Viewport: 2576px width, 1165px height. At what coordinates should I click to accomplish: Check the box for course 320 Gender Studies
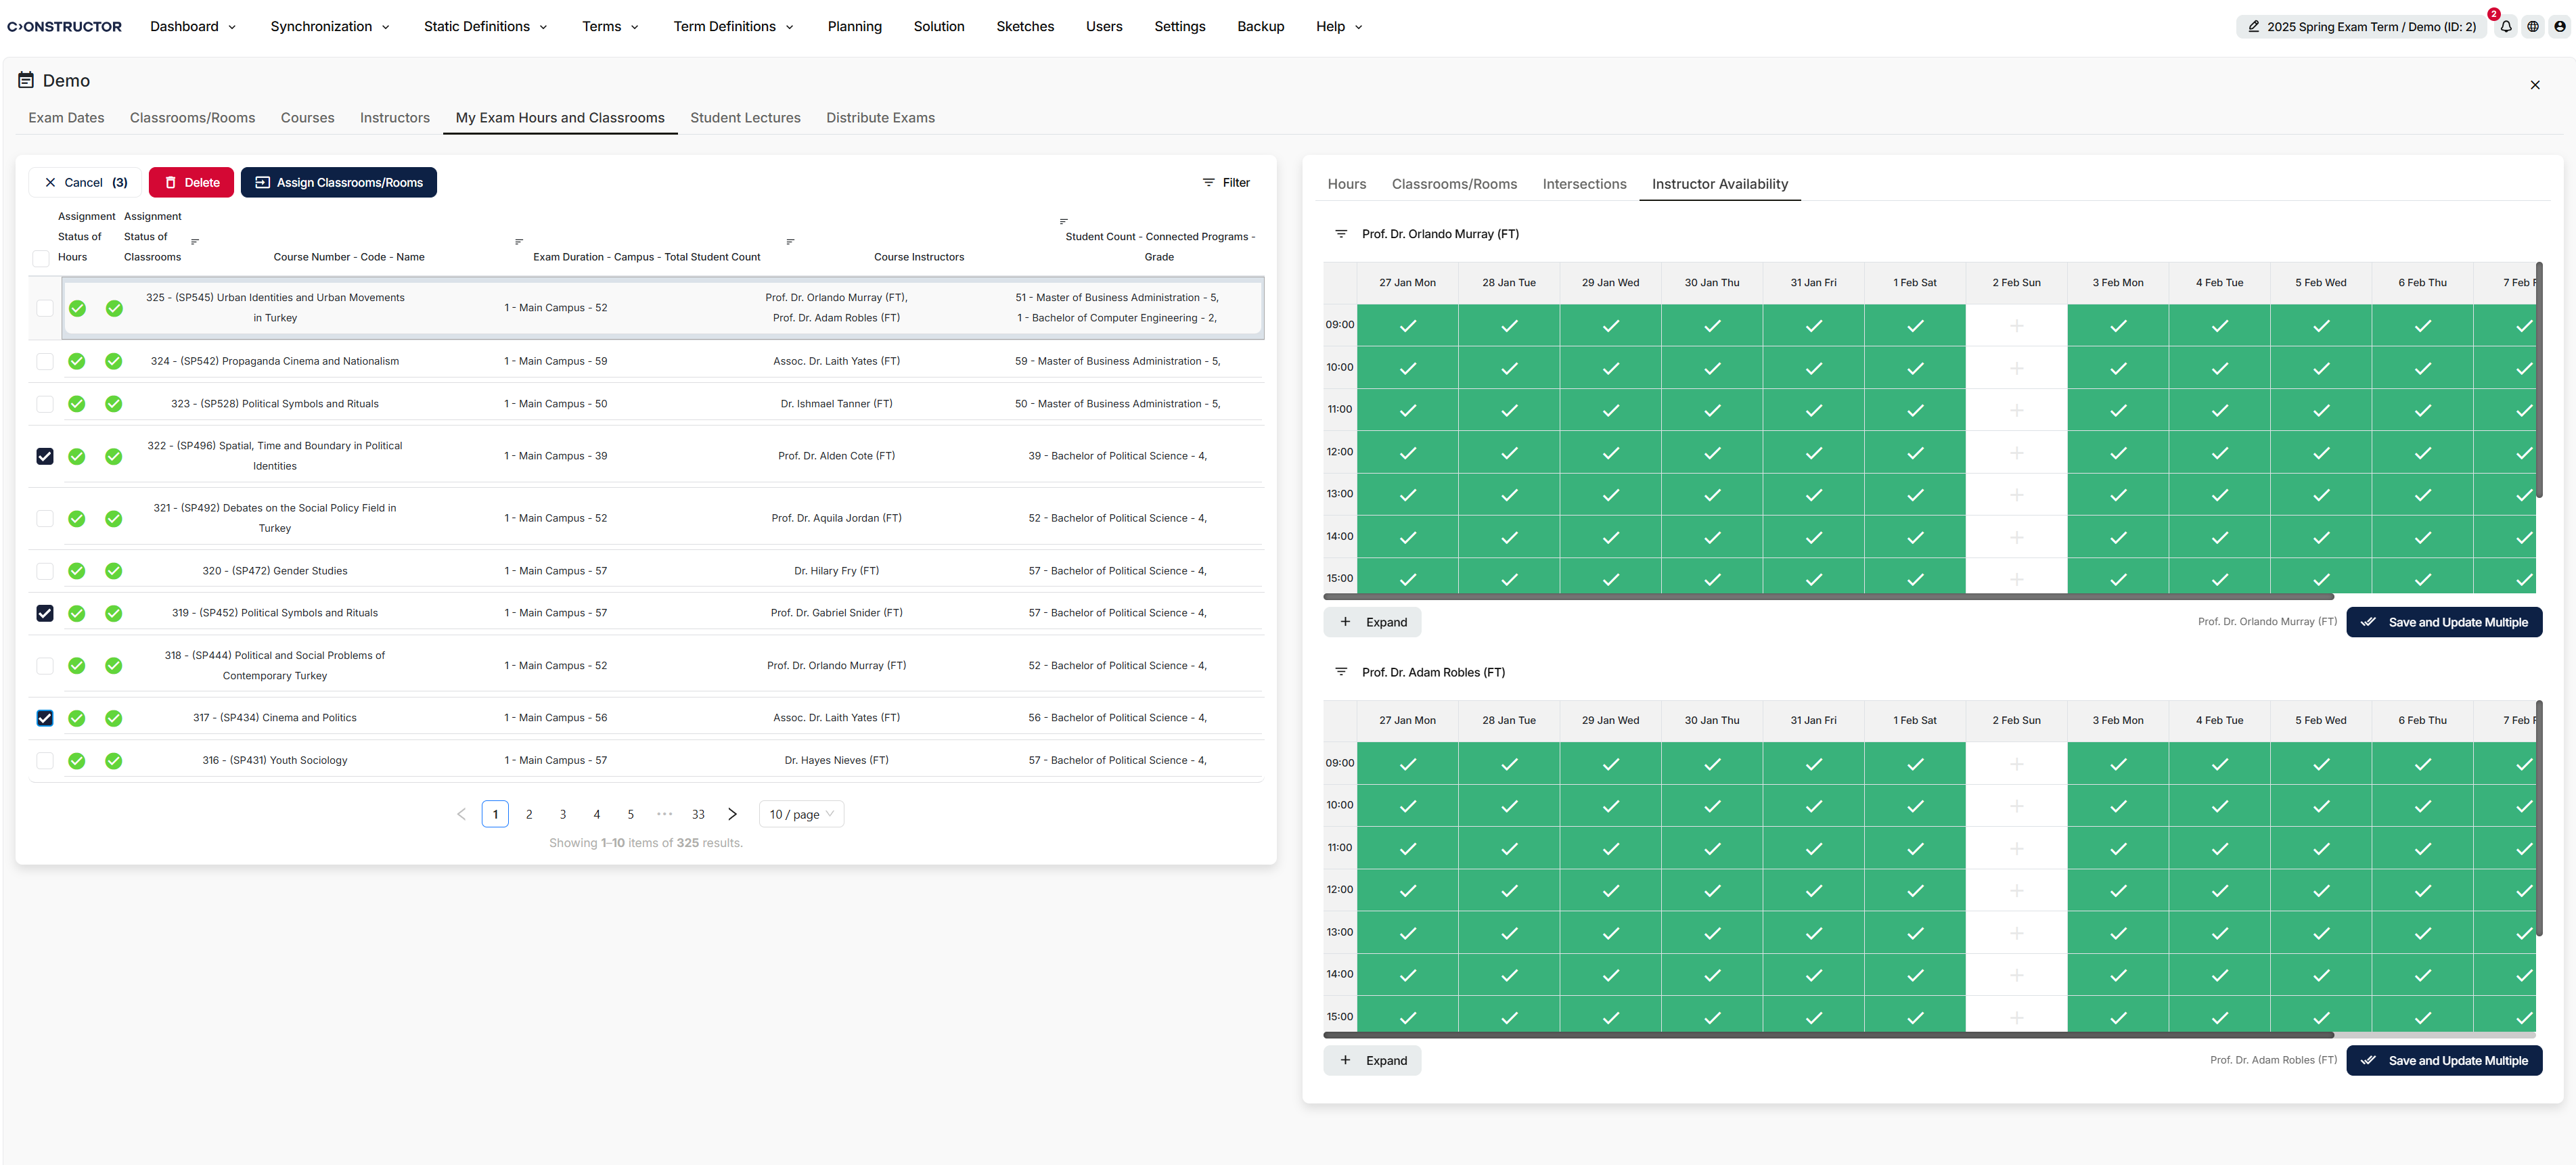click(x=45, y=571)
